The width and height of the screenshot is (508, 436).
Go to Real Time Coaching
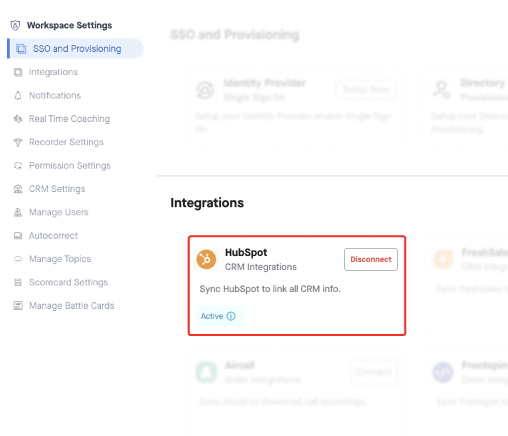tap(69, 119)
